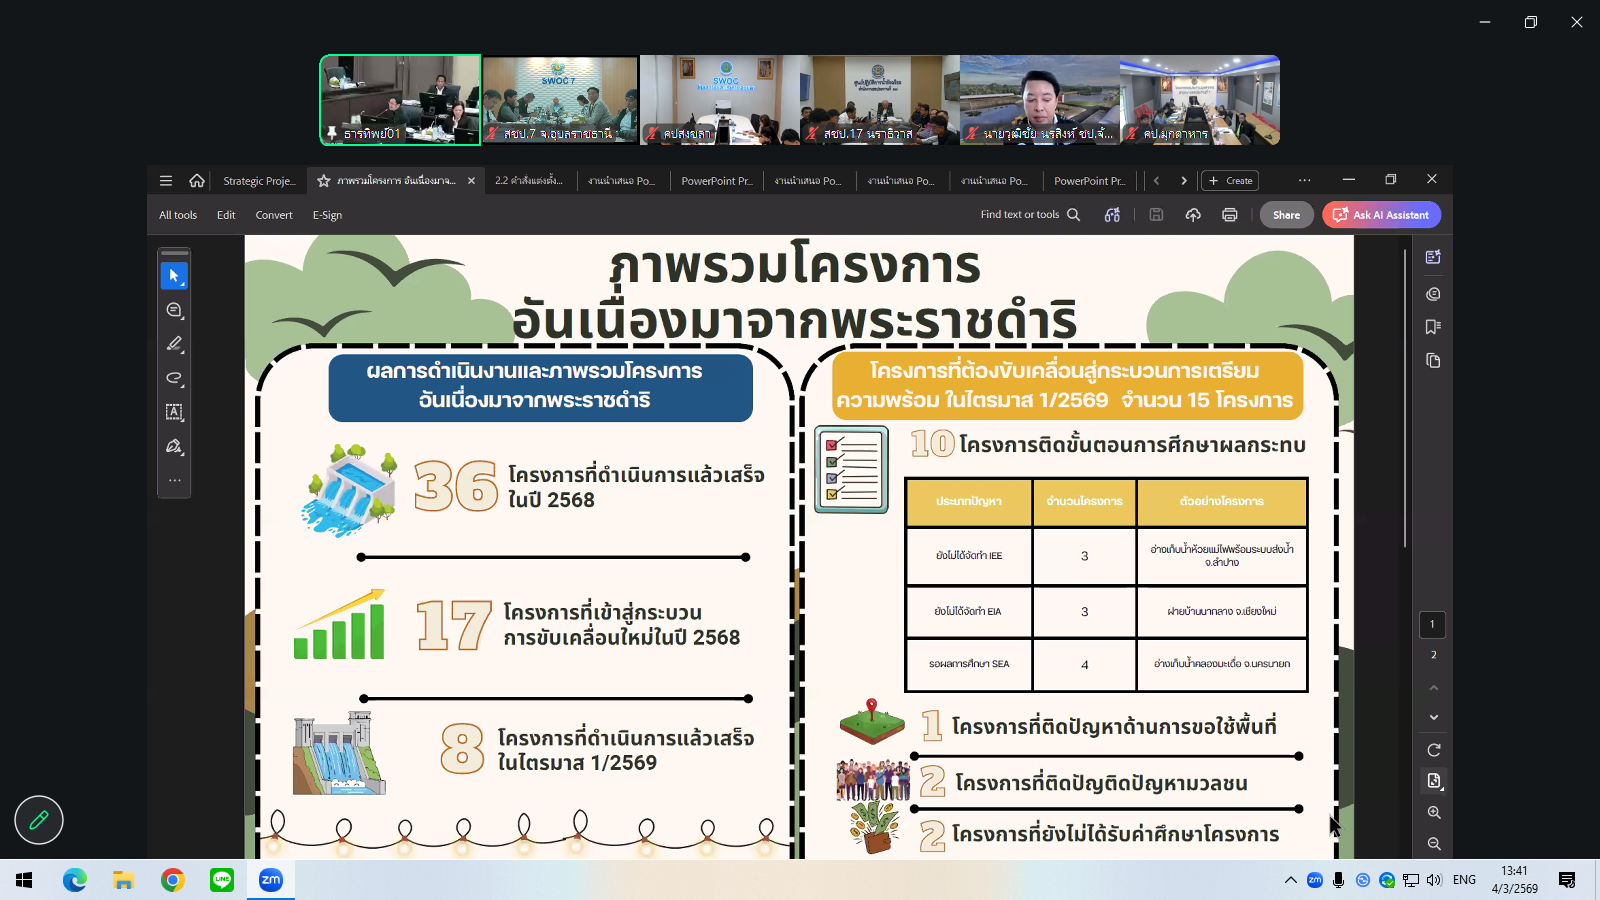Screen dimensions: 1600x900
Task: Activate the Add text box tool
Action: point(174,412)
